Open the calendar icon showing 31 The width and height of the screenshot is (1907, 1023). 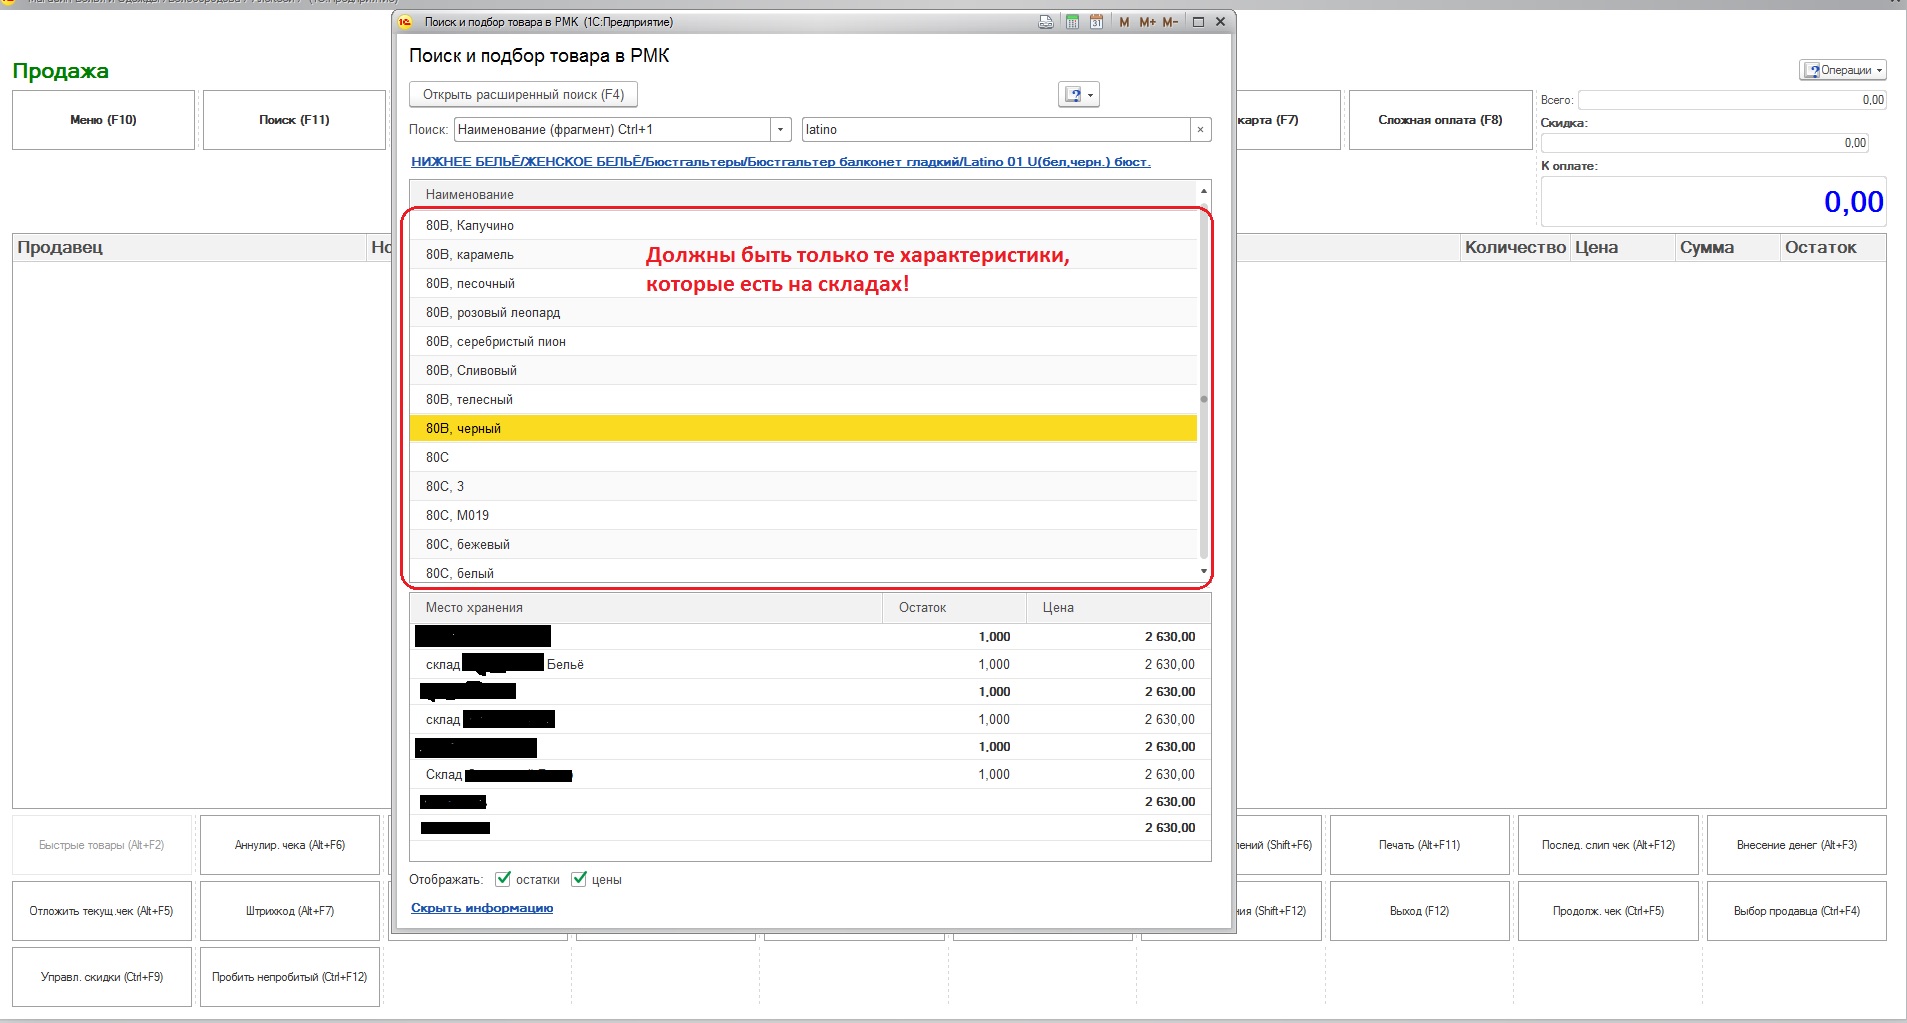[x=1097, y=22]
